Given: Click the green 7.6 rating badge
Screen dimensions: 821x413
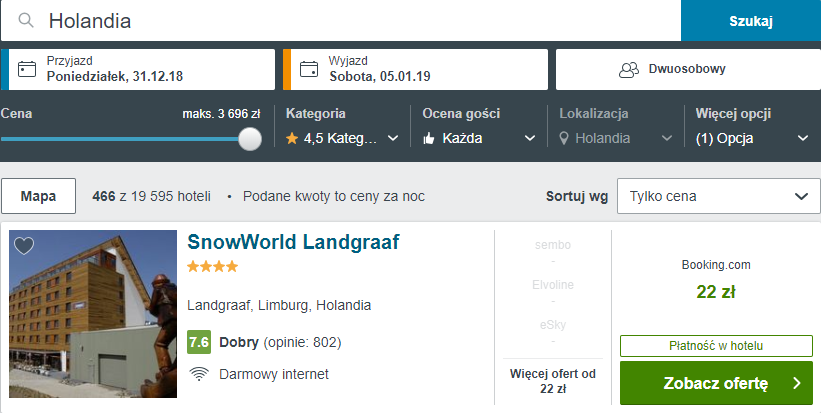Looking at the screenshot, I should pos(199,342).
